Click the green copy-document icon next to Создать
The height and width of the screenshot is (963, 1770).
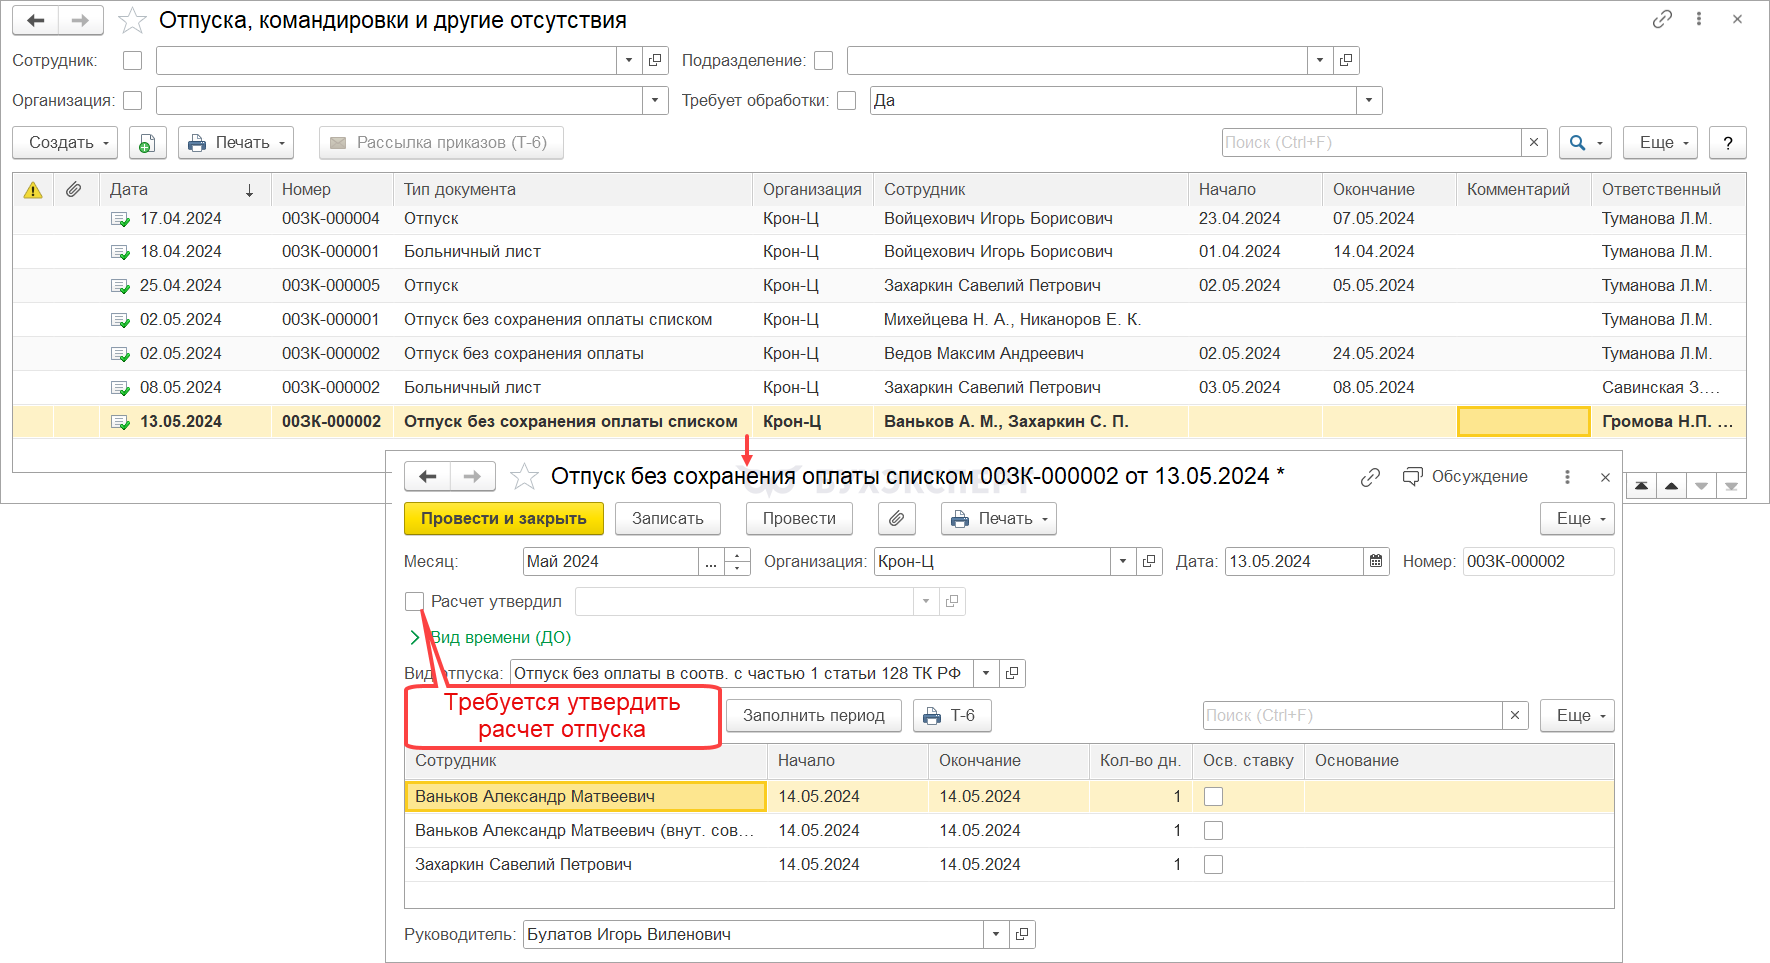(x=147, y=143)
